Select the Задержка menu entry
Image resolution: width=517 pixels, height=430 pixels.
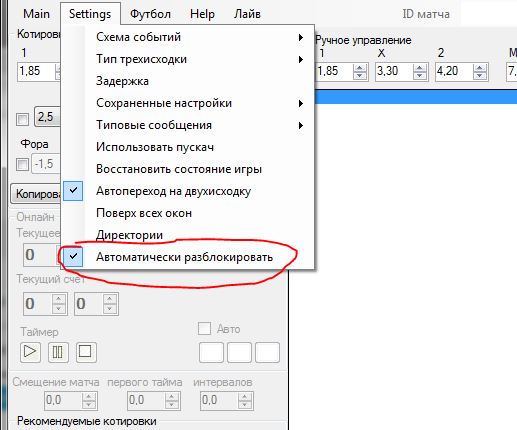[187, 81]
